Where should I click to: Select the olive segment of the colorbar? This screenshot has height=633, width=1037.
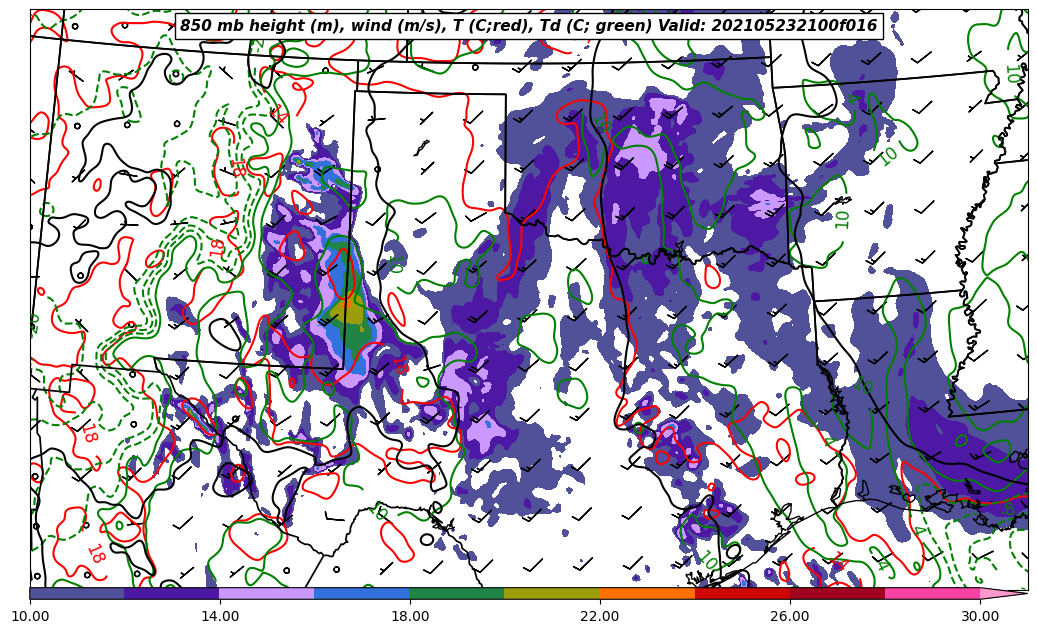(552, 593)
